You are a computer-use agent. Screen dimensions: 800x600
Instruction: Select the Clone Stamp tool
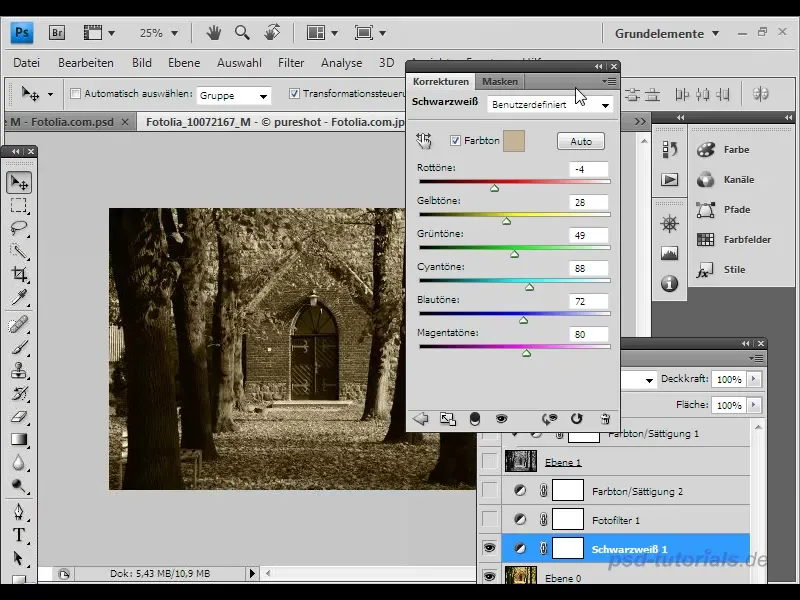(x=19, y=370)
